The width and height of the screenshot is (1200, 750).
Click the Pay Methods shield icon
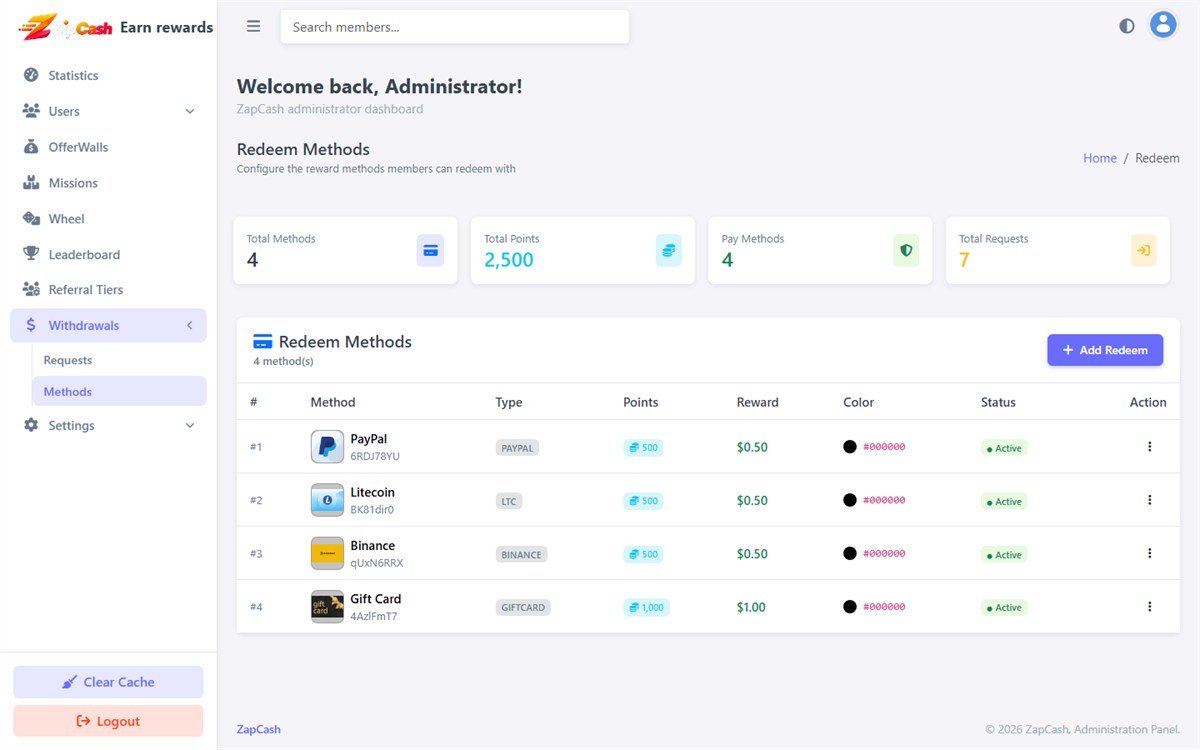(906, 250)
